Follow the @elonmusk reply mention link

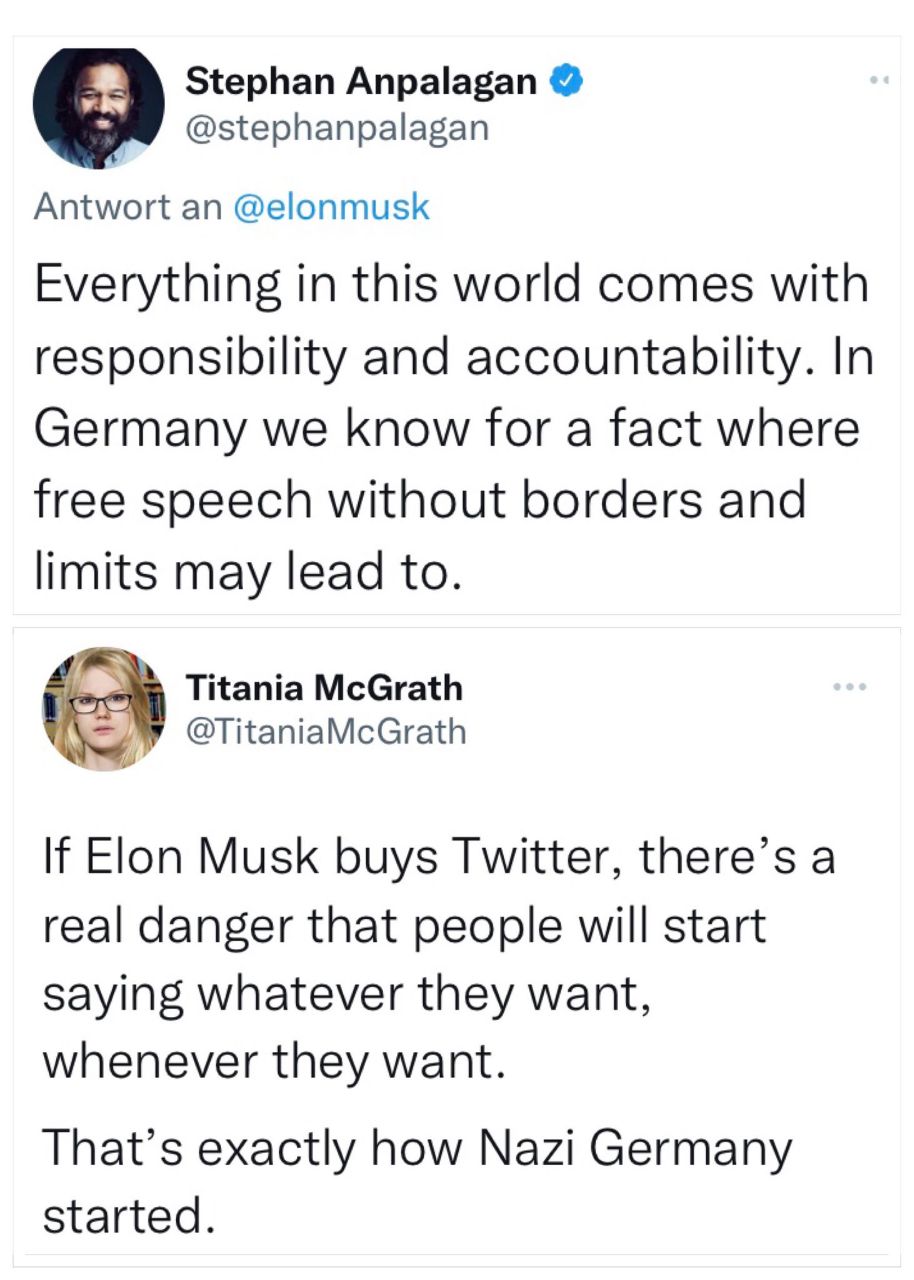click(331, 207)
